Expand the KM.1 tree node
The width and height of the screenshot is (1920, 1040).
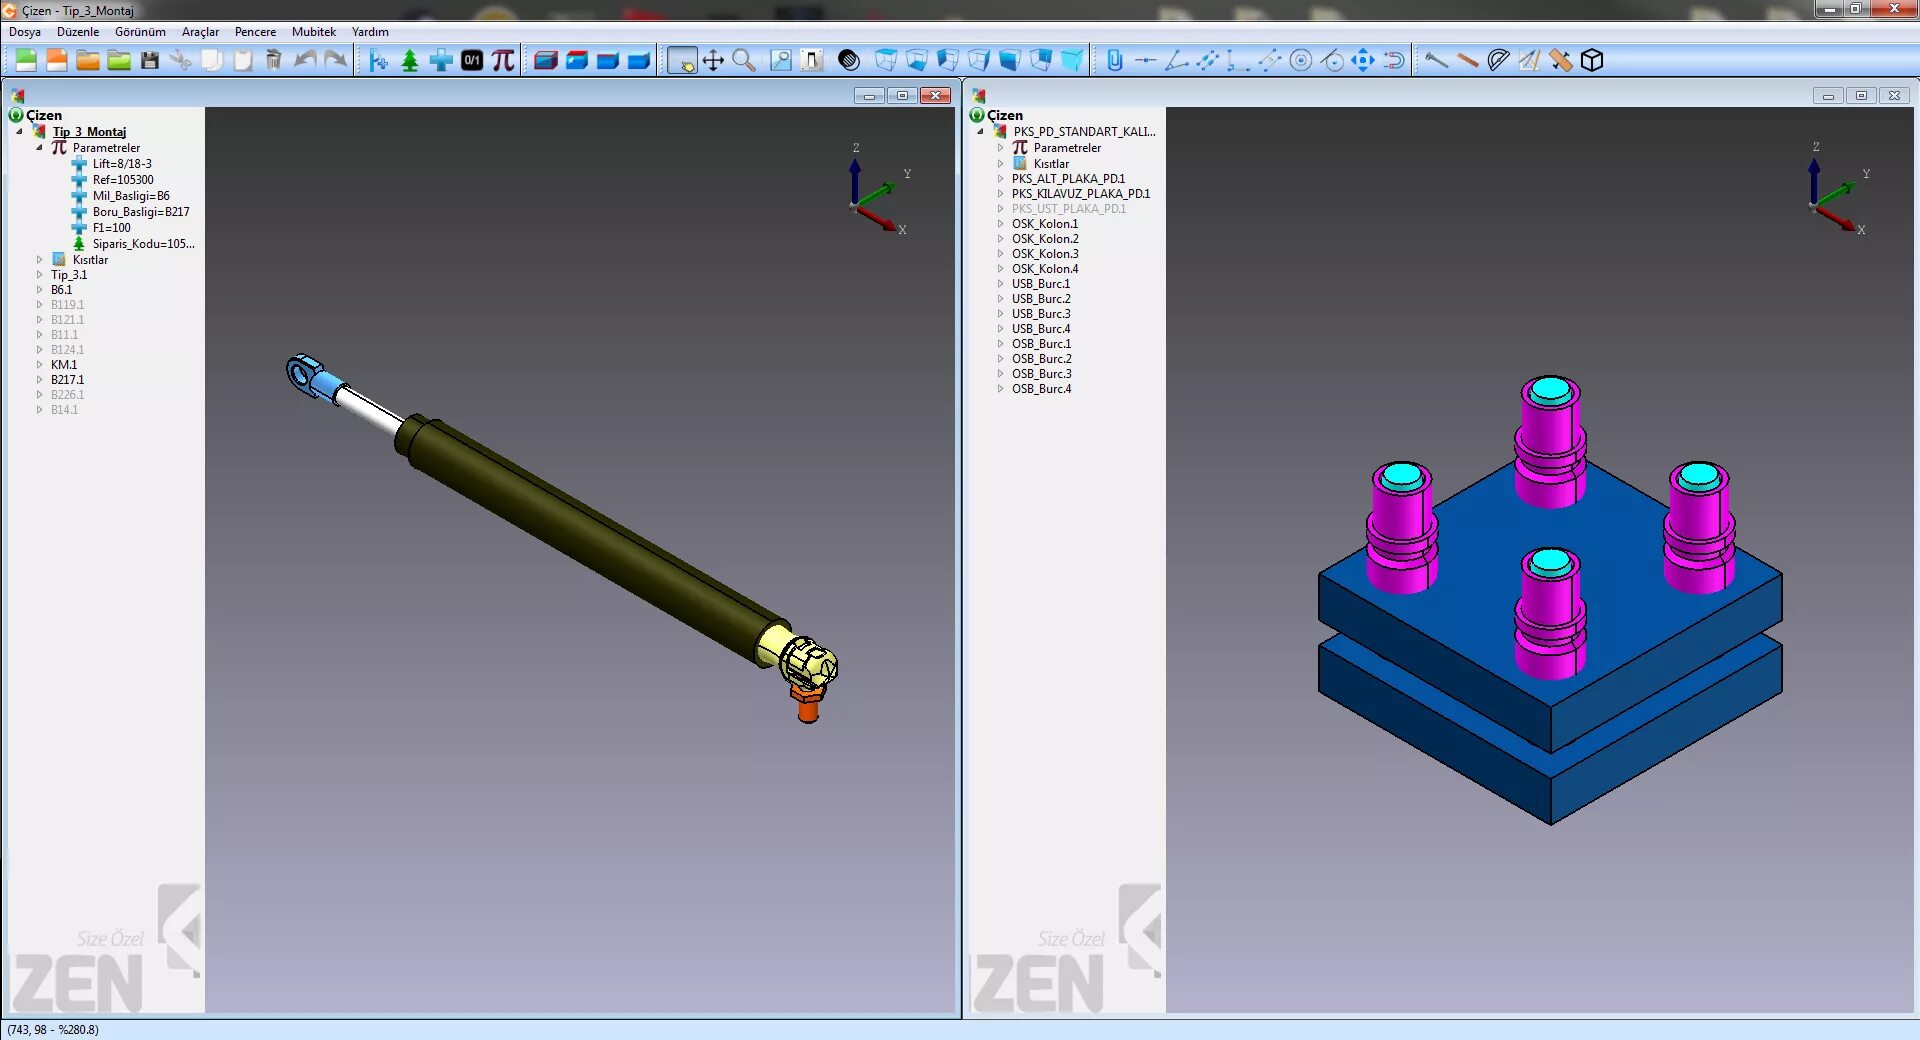pos(40,365)
